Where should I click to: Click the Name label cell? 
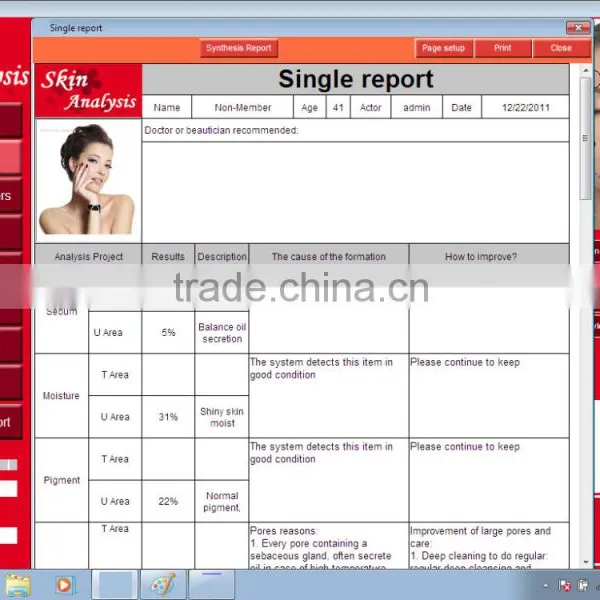click(166, 108)
